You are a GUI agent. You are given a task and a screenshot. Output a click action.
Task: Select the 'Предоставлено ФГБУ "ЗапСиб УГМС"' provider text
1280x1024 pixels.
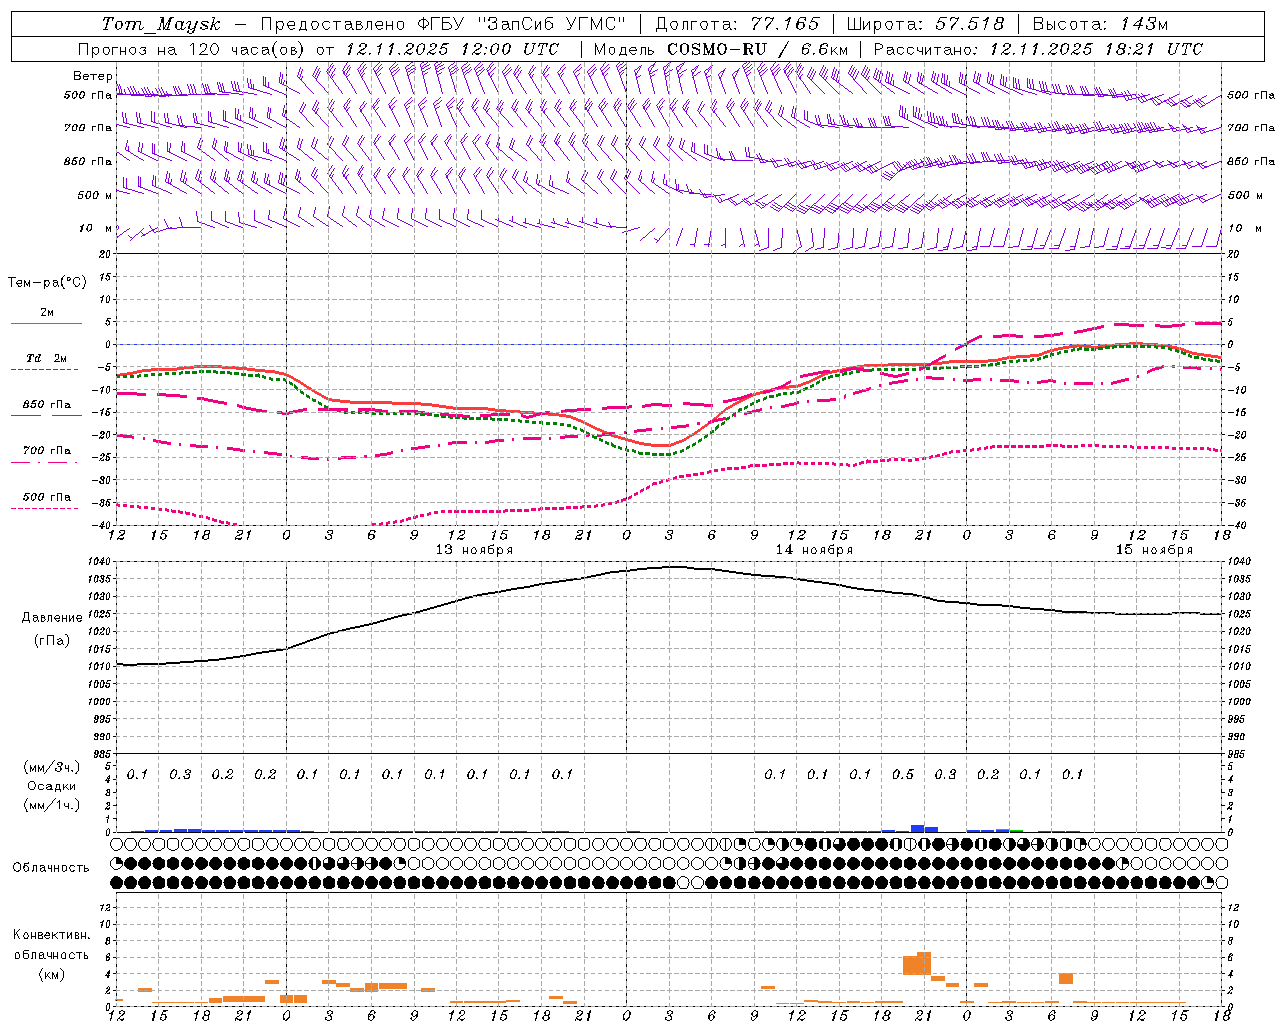pyautogui.click(x=441, y=24)
